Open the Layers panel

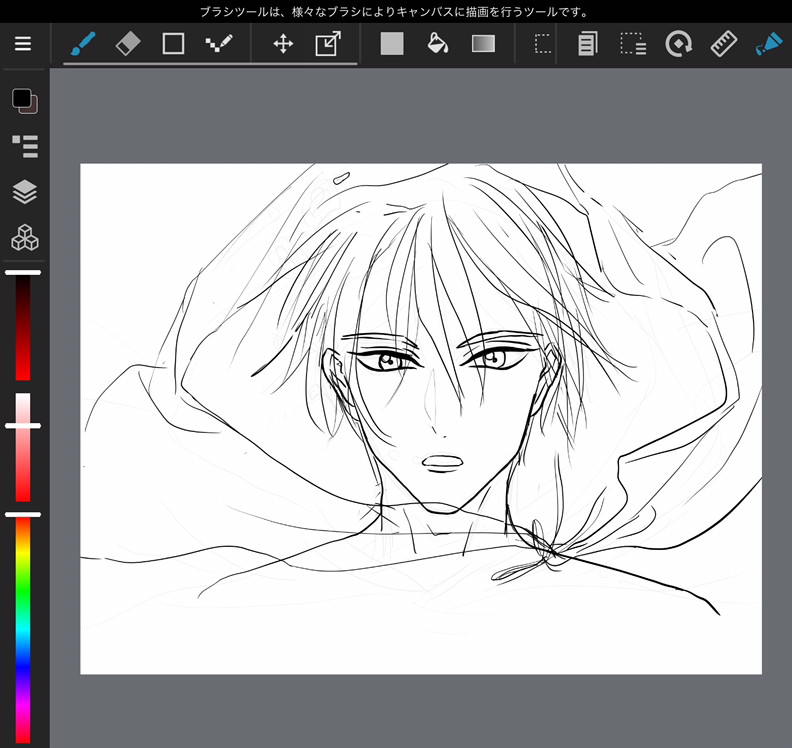(25, 192)
